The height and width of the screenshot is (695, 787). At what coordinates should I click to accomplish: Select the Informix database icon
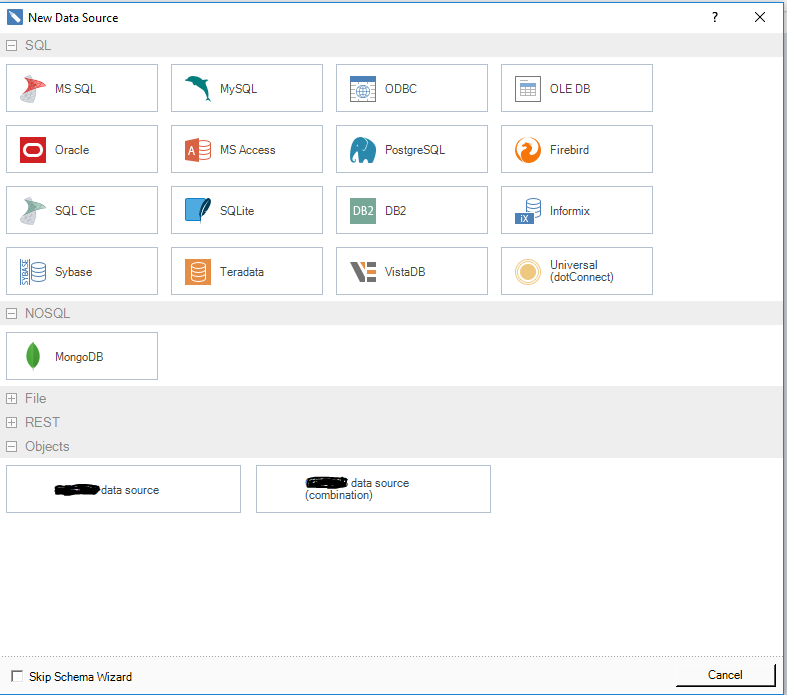[528, 211]
